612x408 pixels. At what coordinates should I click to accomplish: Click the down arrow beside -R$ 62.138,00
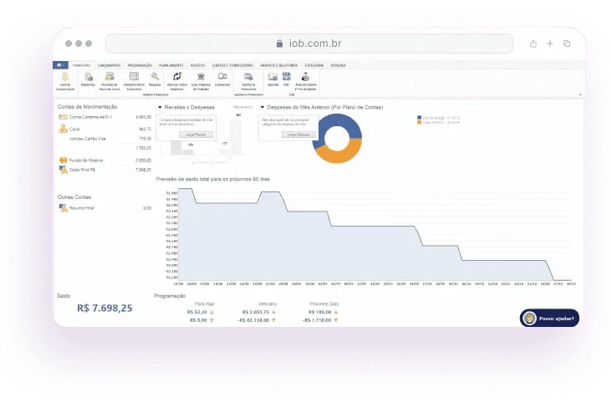pos(274,320)
